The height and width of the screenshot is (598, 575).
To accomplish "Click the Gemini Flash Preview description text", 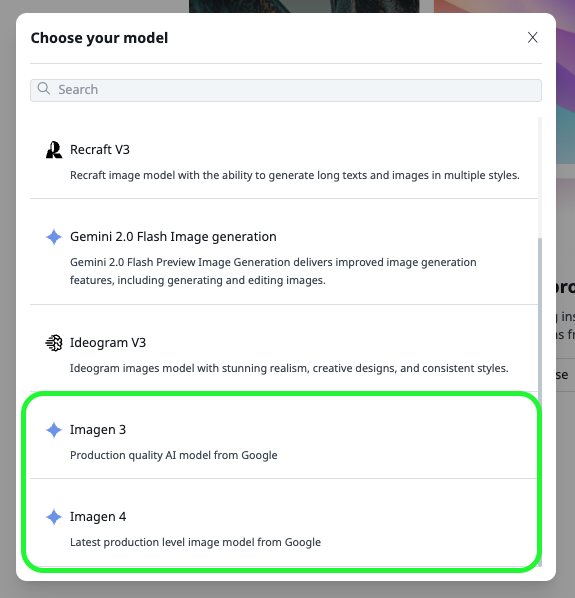I will [273, 271].
